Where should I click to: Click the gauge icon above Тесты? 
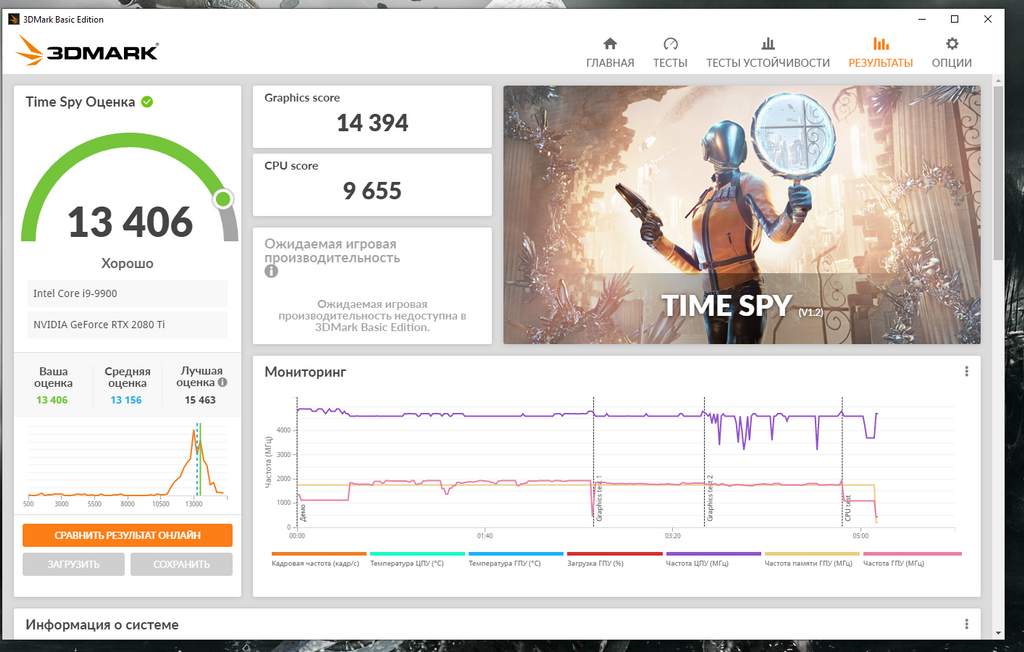[671, 44]
